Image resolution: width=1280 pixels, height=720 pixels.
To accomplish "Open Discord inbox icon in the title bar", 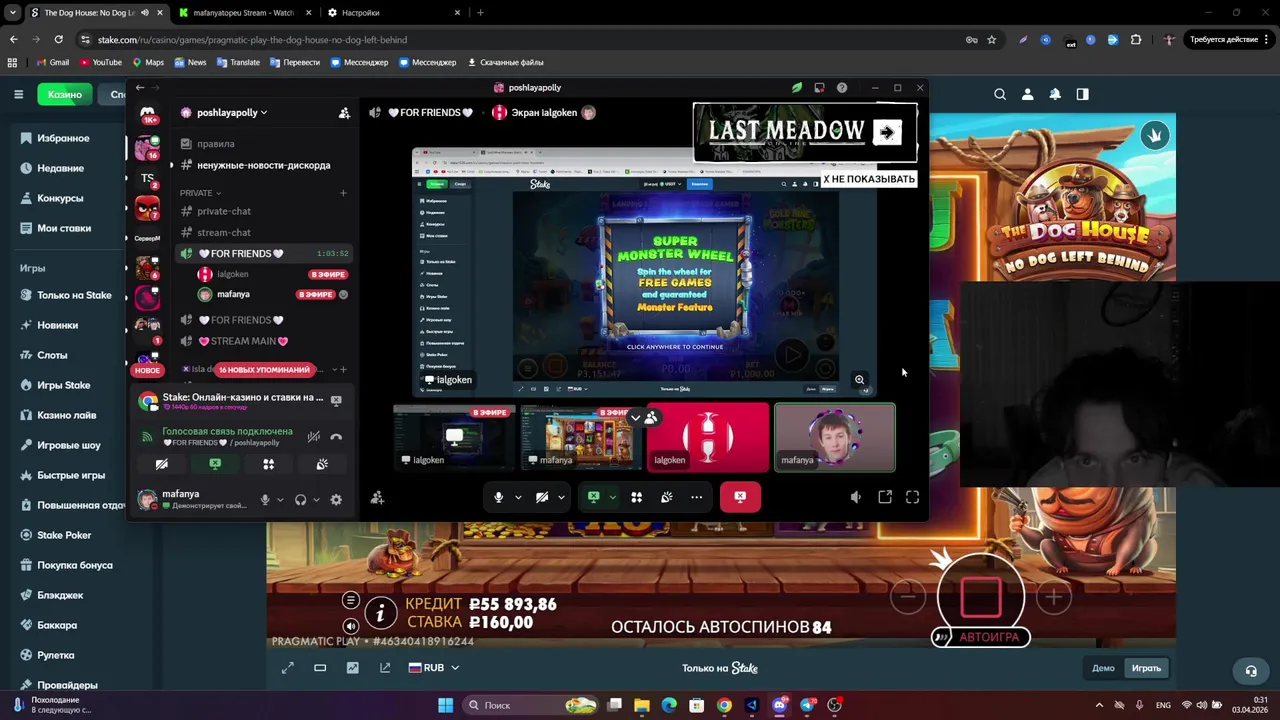I will pyautogui.click(x=819, y=88).
